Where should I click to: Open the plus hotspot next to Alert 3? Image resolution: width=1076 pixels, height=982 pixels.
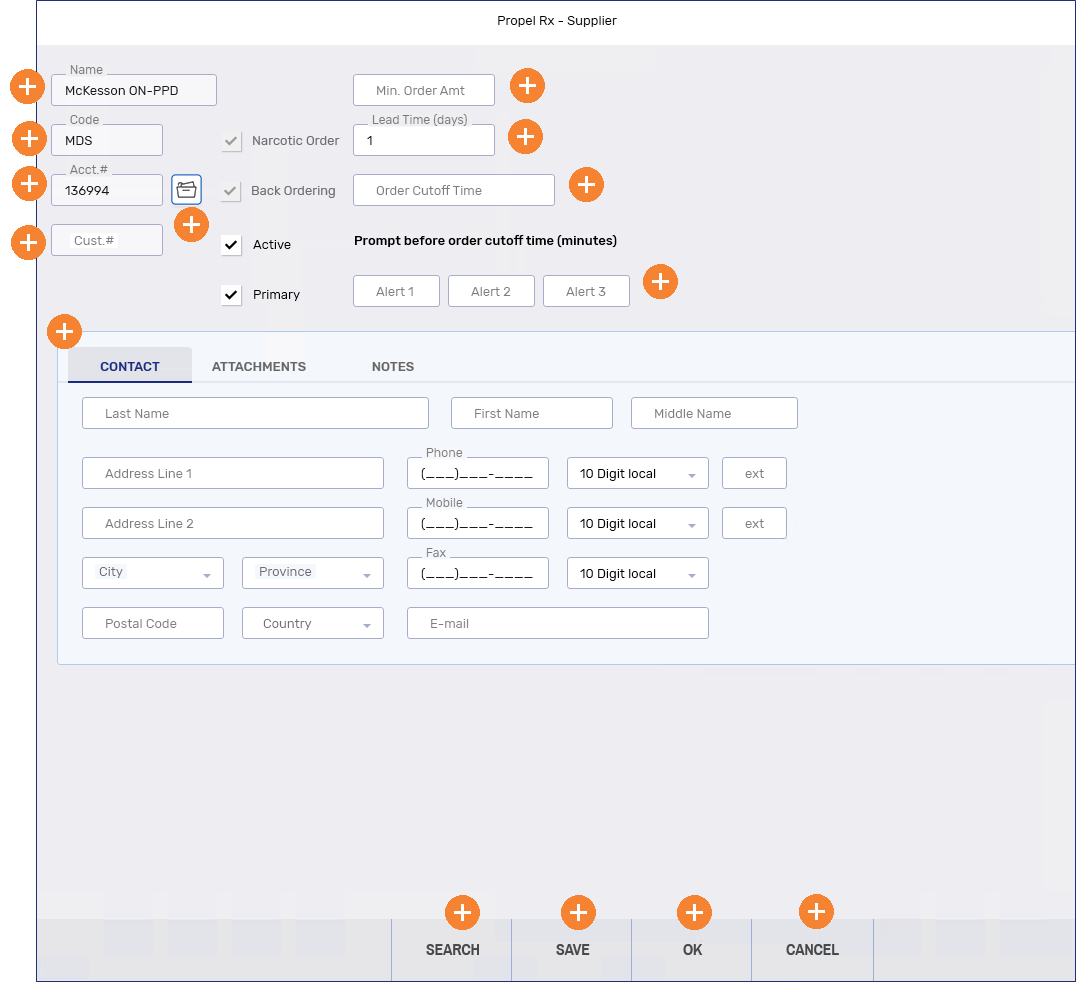pyautogui.click(x=660, y=282)
